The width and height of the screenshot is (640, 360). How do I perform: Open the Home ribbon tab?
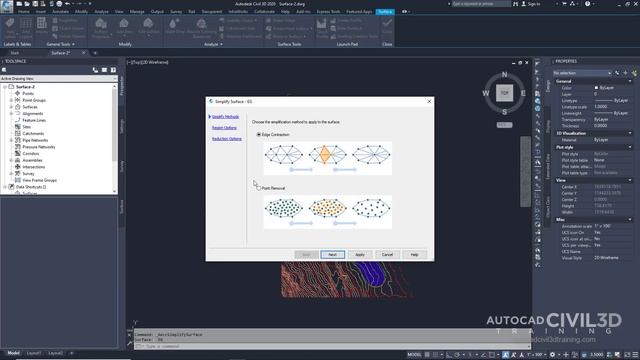click(24, 11)
